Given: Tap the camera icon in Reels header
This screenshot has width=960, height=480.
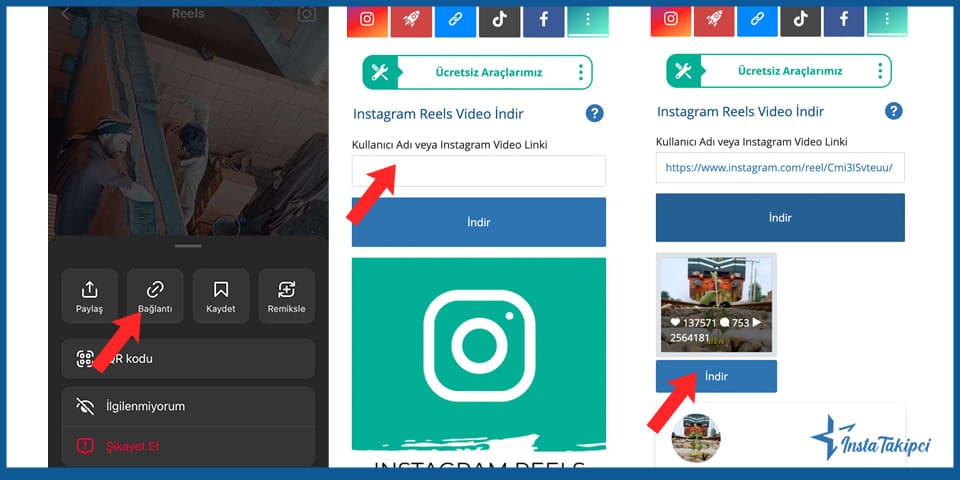Looking at the screenshot, I should pos(307,14).
